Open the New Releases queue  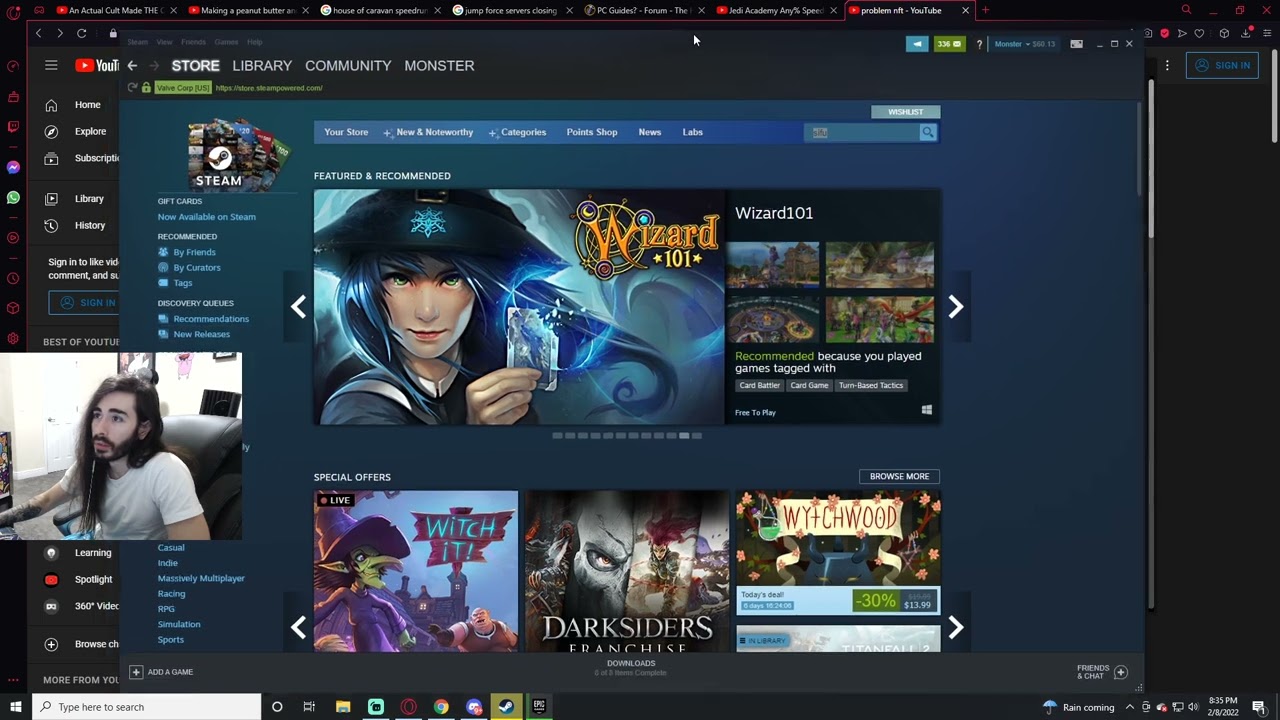coord(201,334)
